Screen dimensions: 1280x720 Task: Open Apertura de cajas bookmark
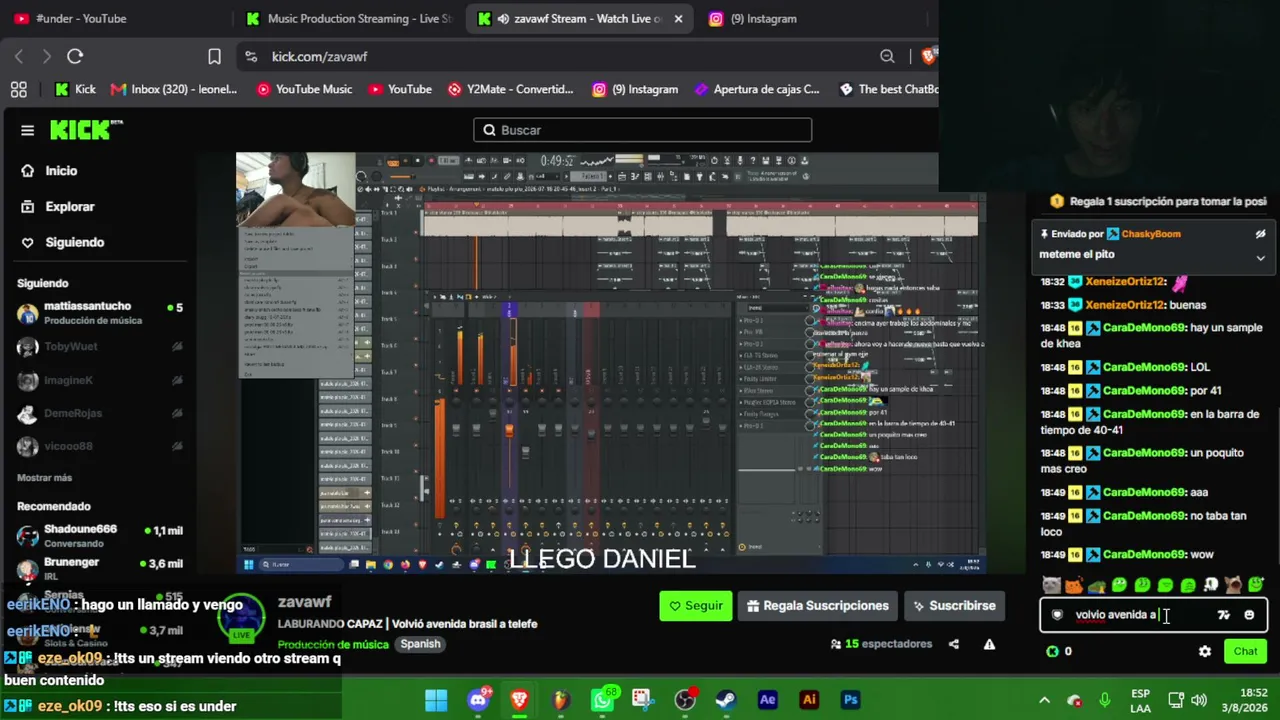[757, 89]
